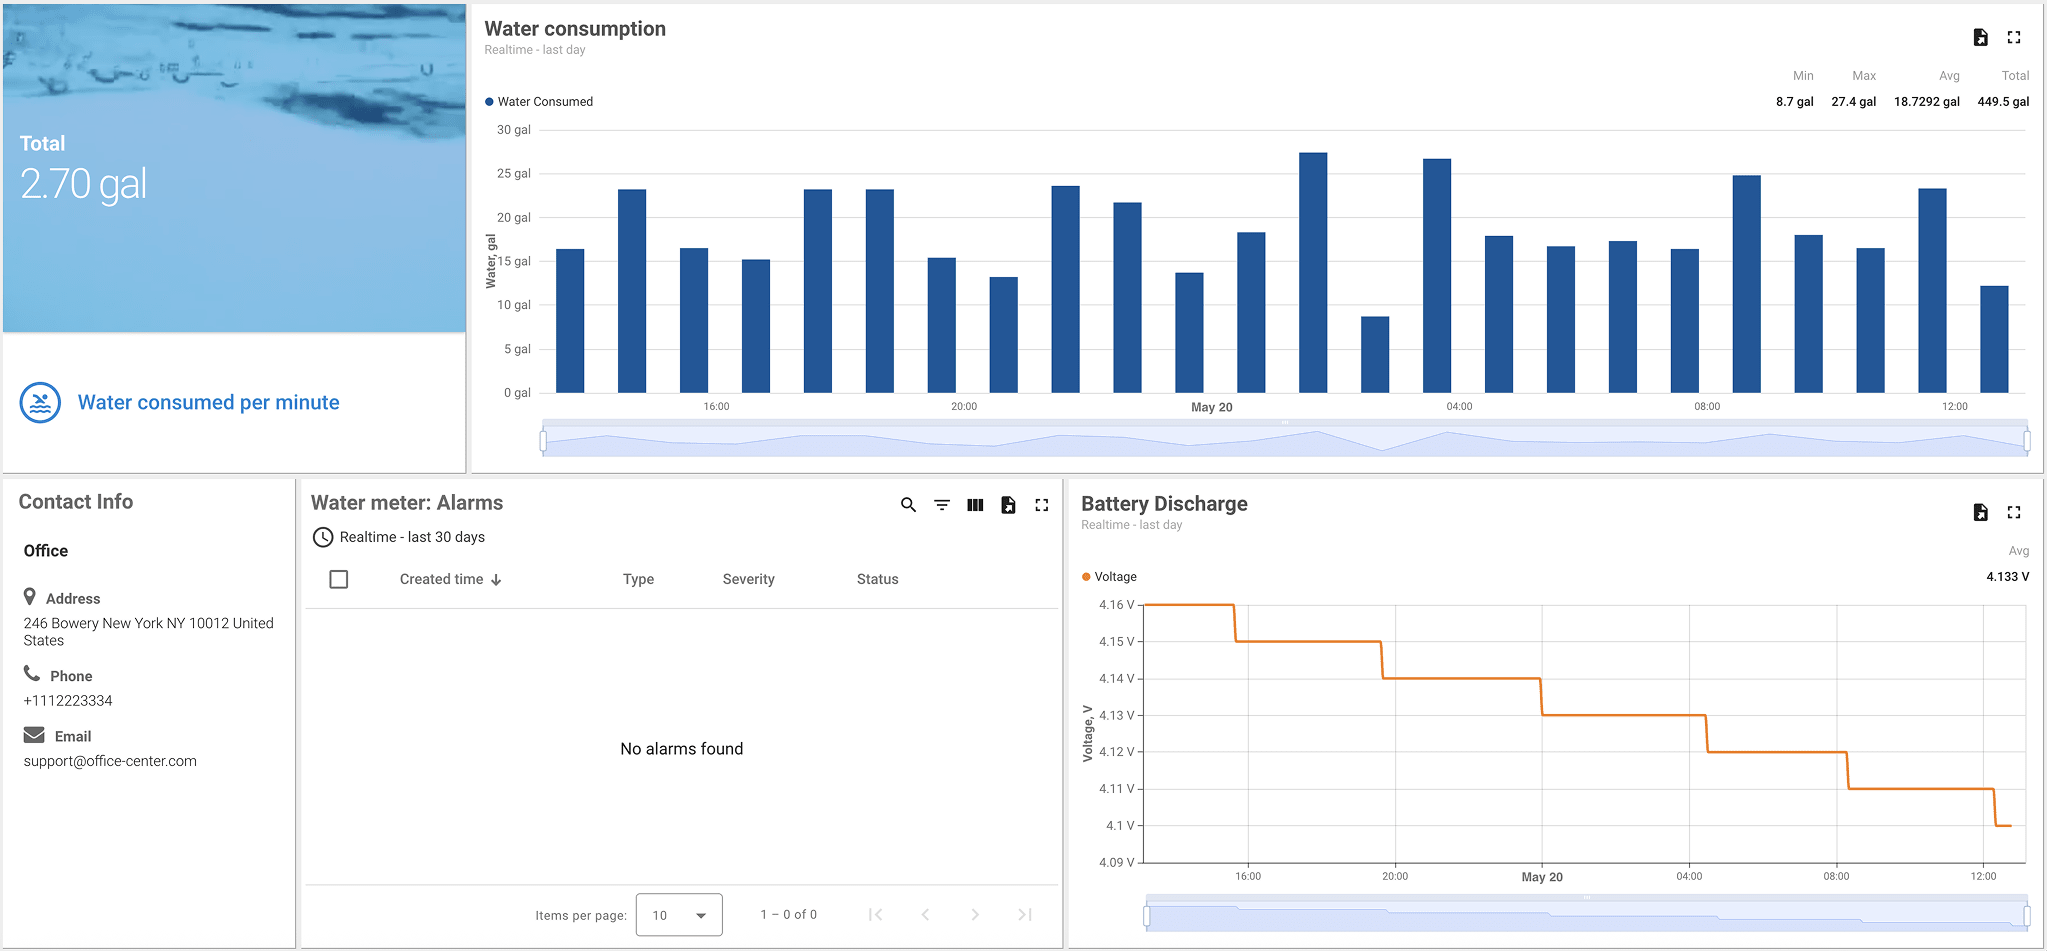
Task: Enter fullscreen on Battery Discharge chart
Action: click(x=2015, y=512)
